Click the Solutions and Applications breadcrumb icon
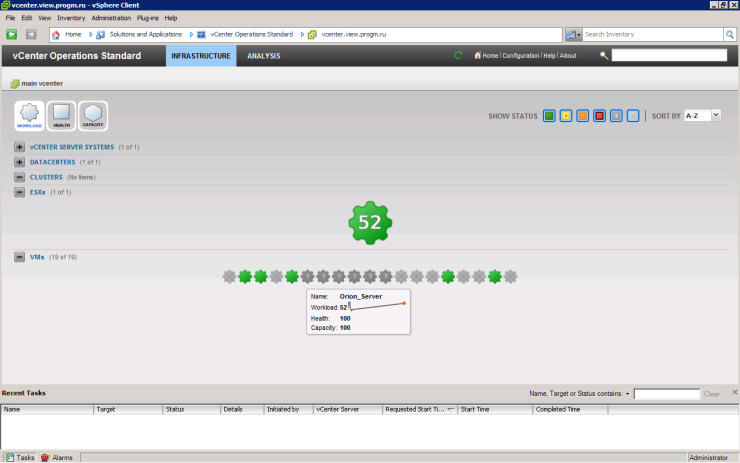740x463 pixels. pos(101,34)
